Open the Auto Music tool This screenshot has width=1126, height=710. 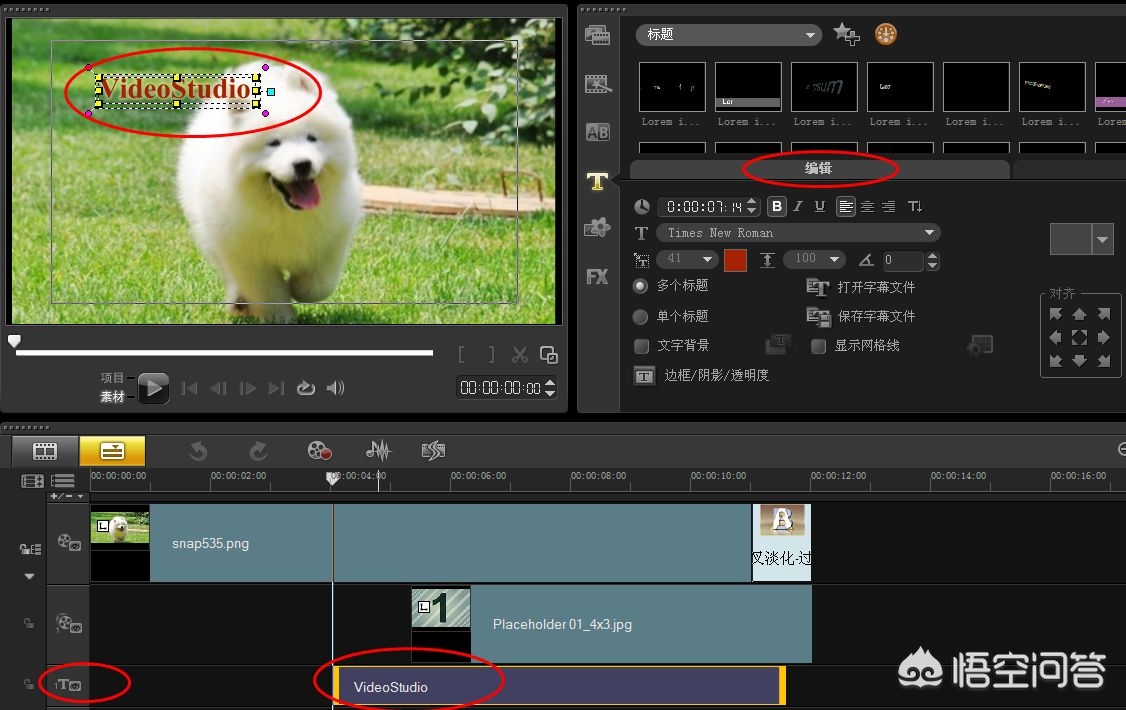[434, 451]
